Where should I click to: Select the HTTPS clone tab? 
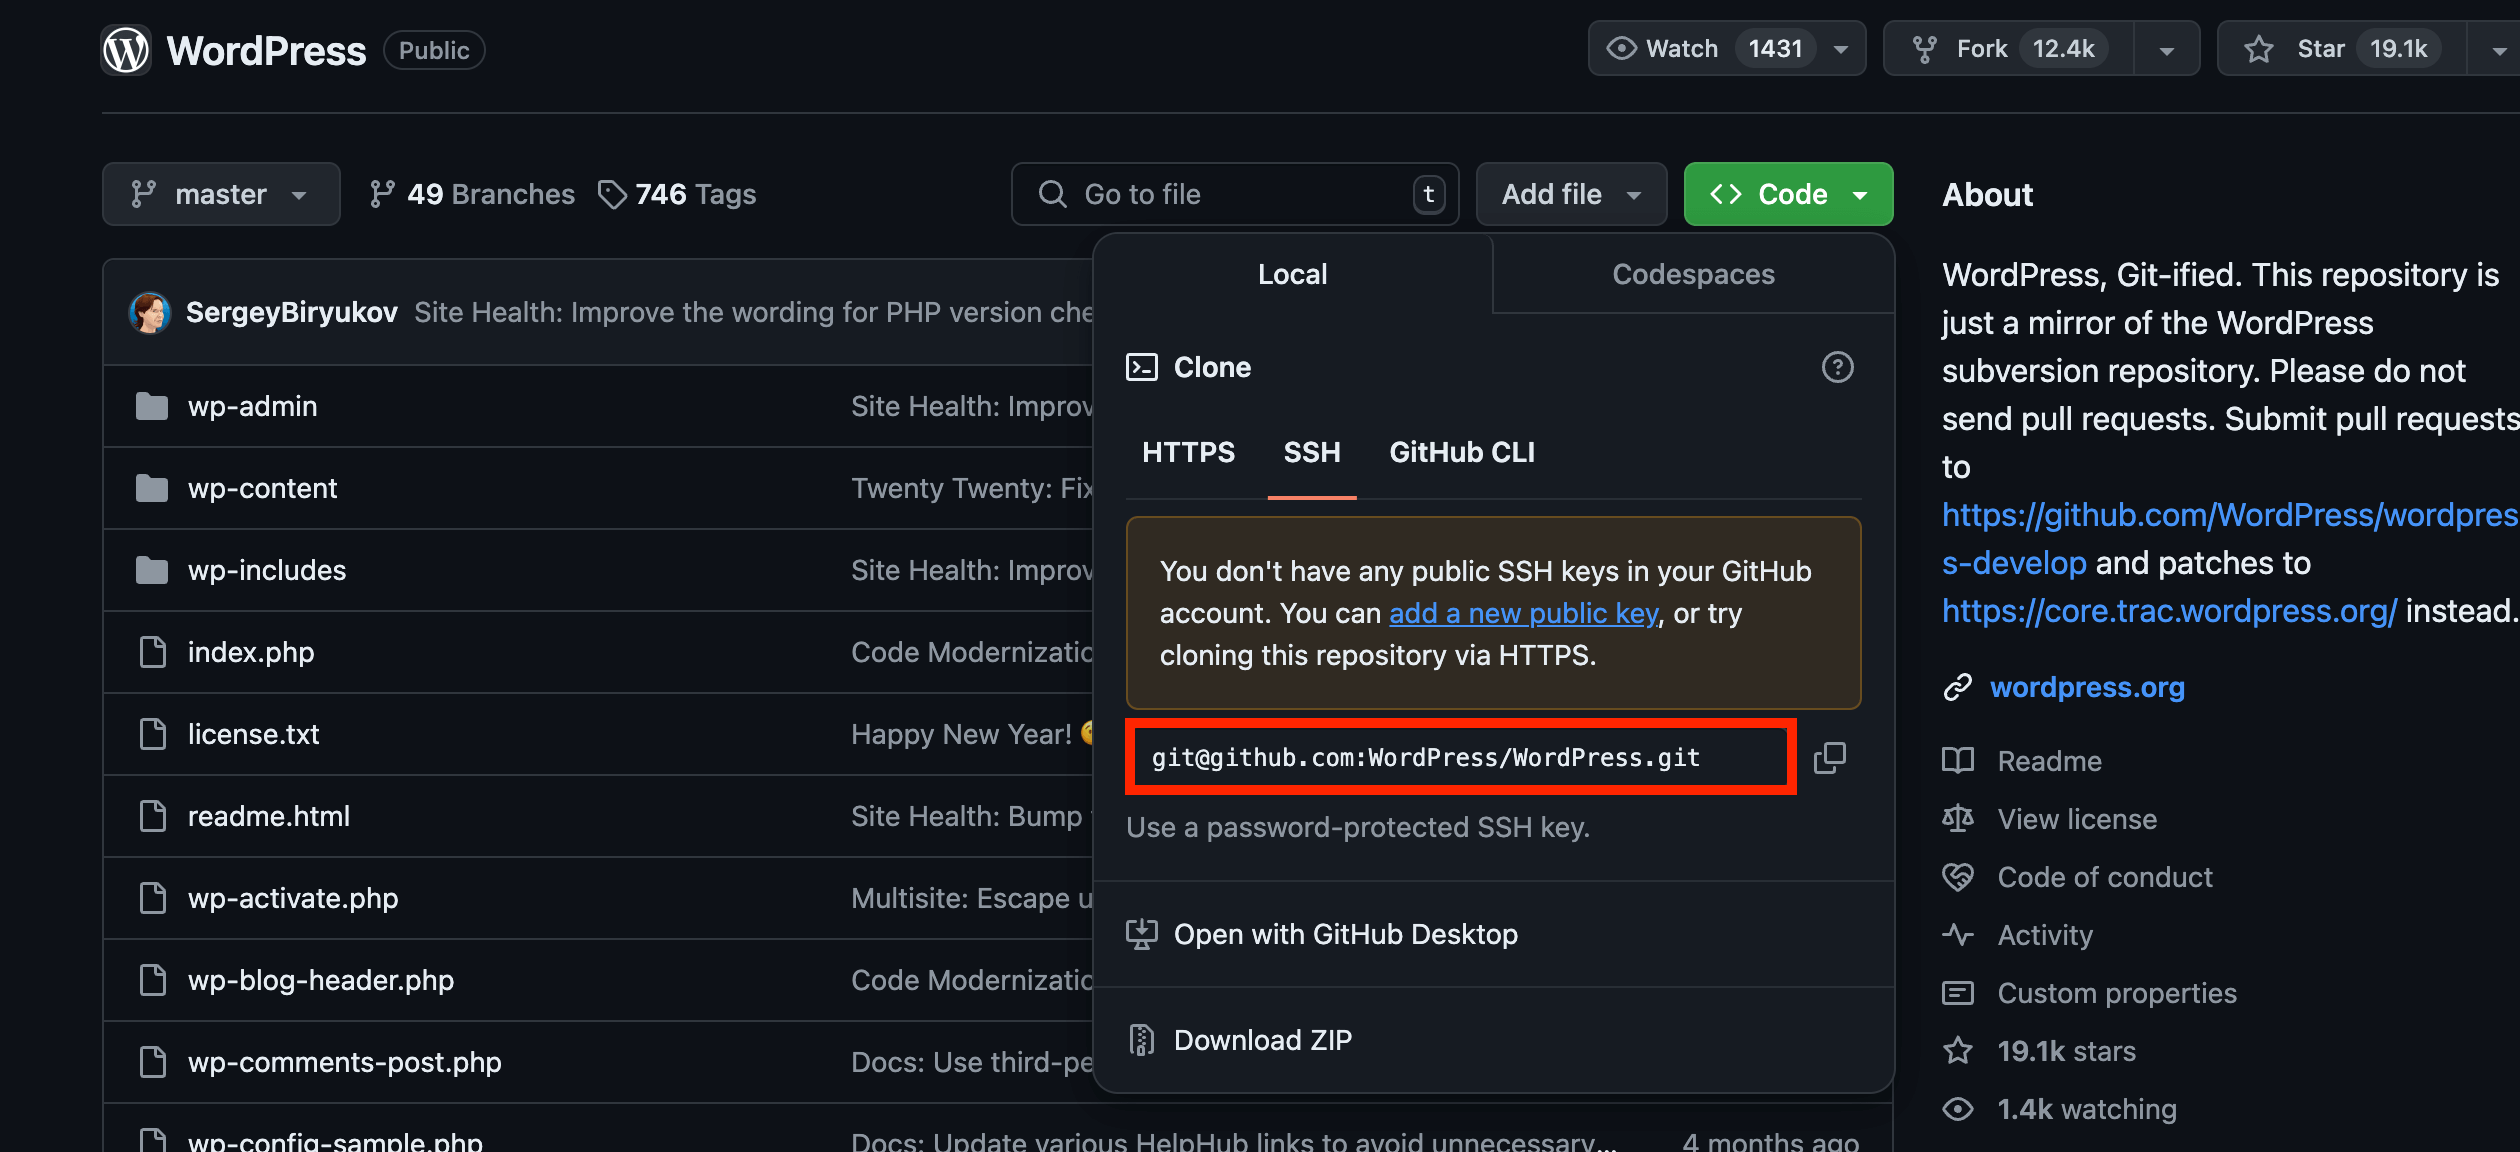click(1188, 452)
